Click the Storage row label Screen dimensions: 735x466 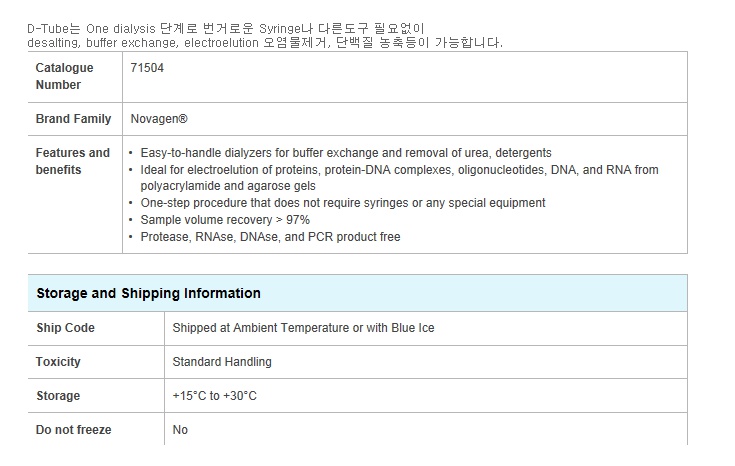pos(58,396)
